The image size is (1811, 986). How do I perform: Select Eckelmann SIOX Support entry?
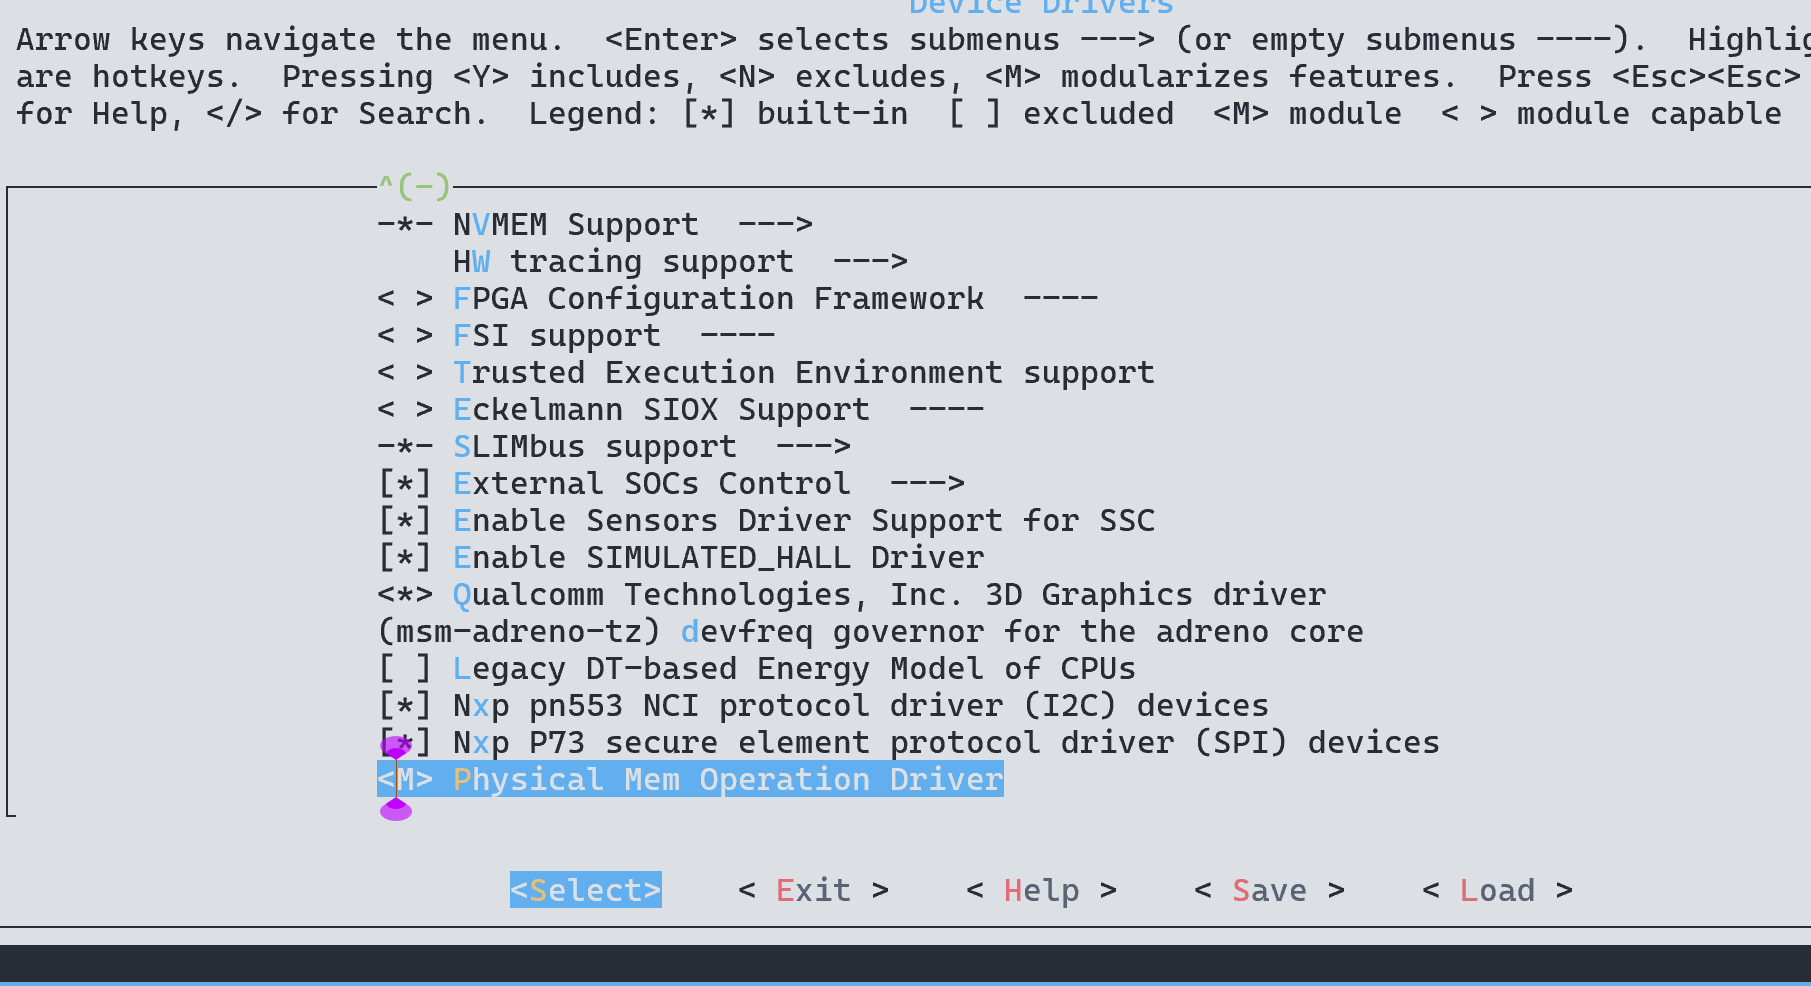(660, 410)
